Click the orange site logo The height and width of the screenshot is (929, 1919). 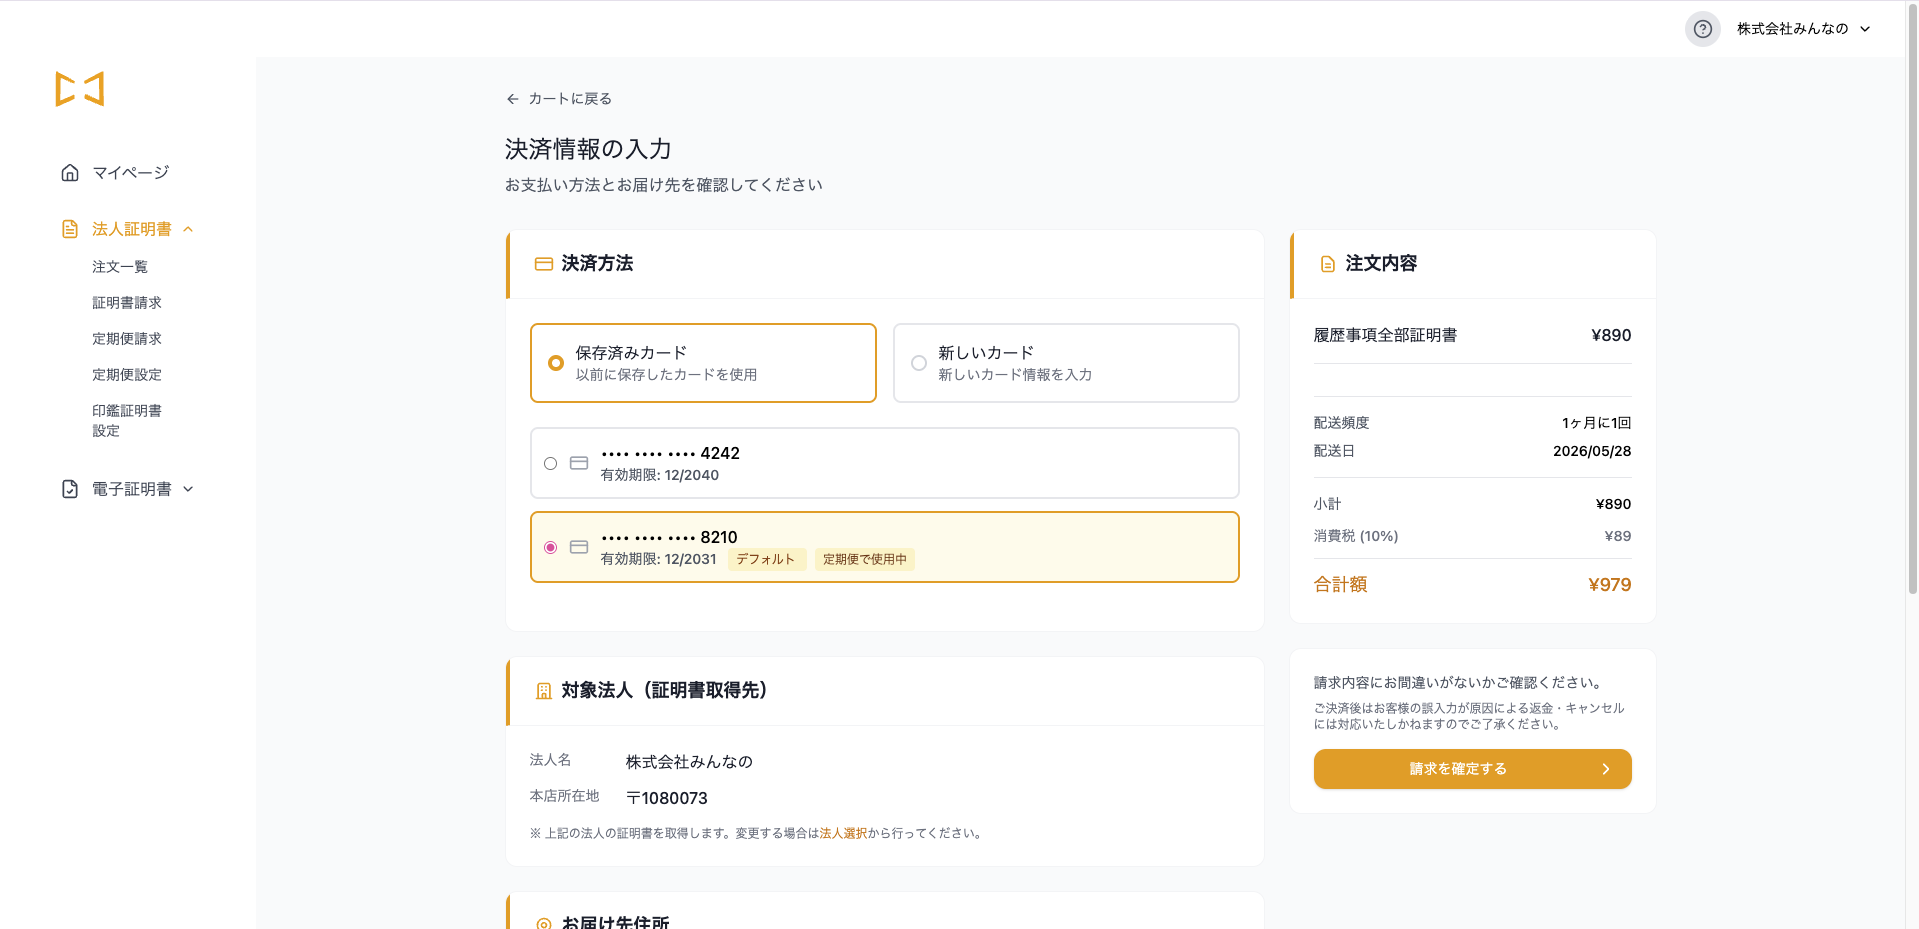[x=80, y=89]
